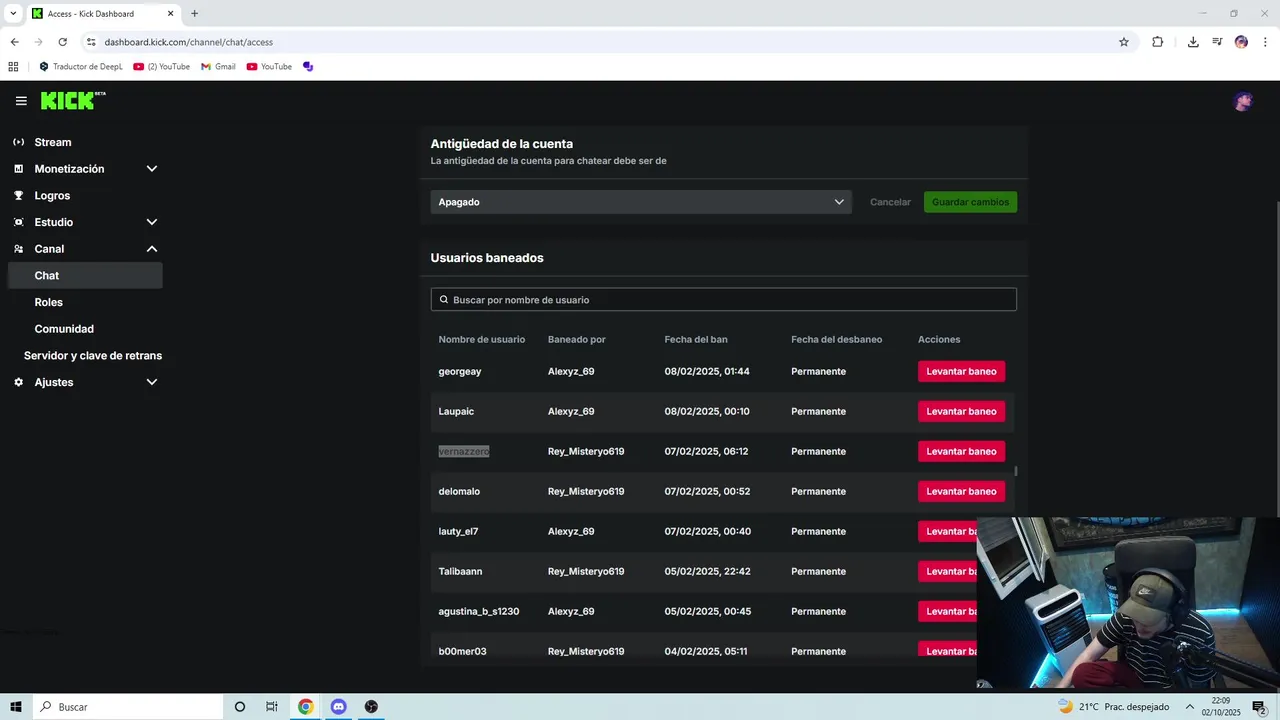
Task: Open the browser downloads icon
Action: coord(1193,42)
